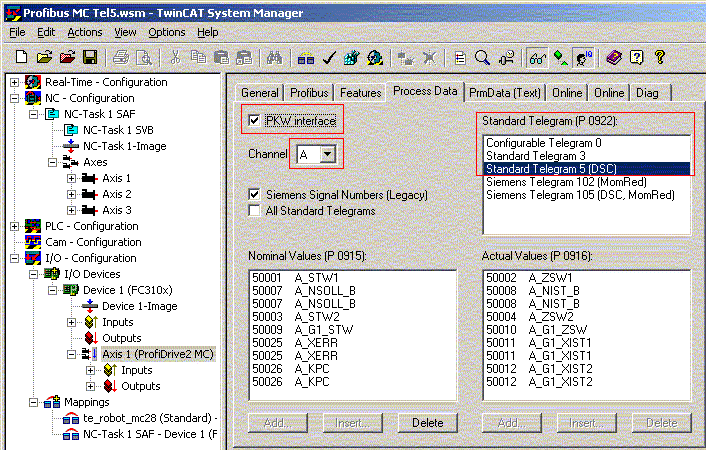The height and width of the screenshot is (450, 706).
Task: Collapse the NC - Configuration node
Action: coord(14,98)
